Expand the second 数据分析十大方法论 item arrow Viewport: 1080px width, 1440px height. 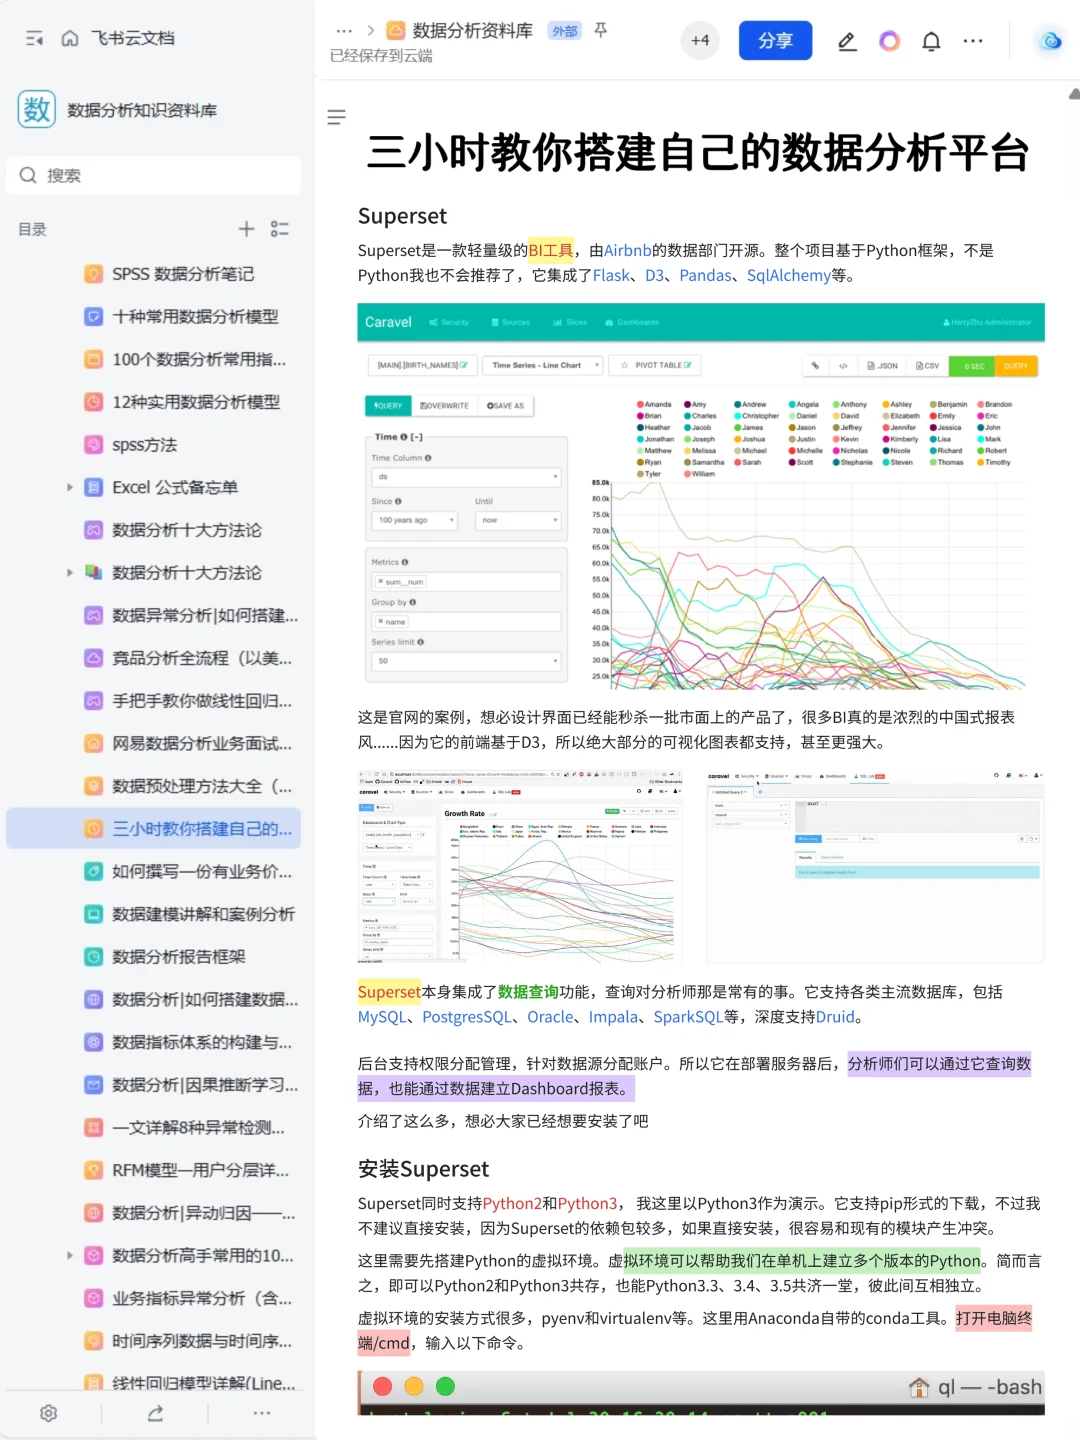pos(70,573)
